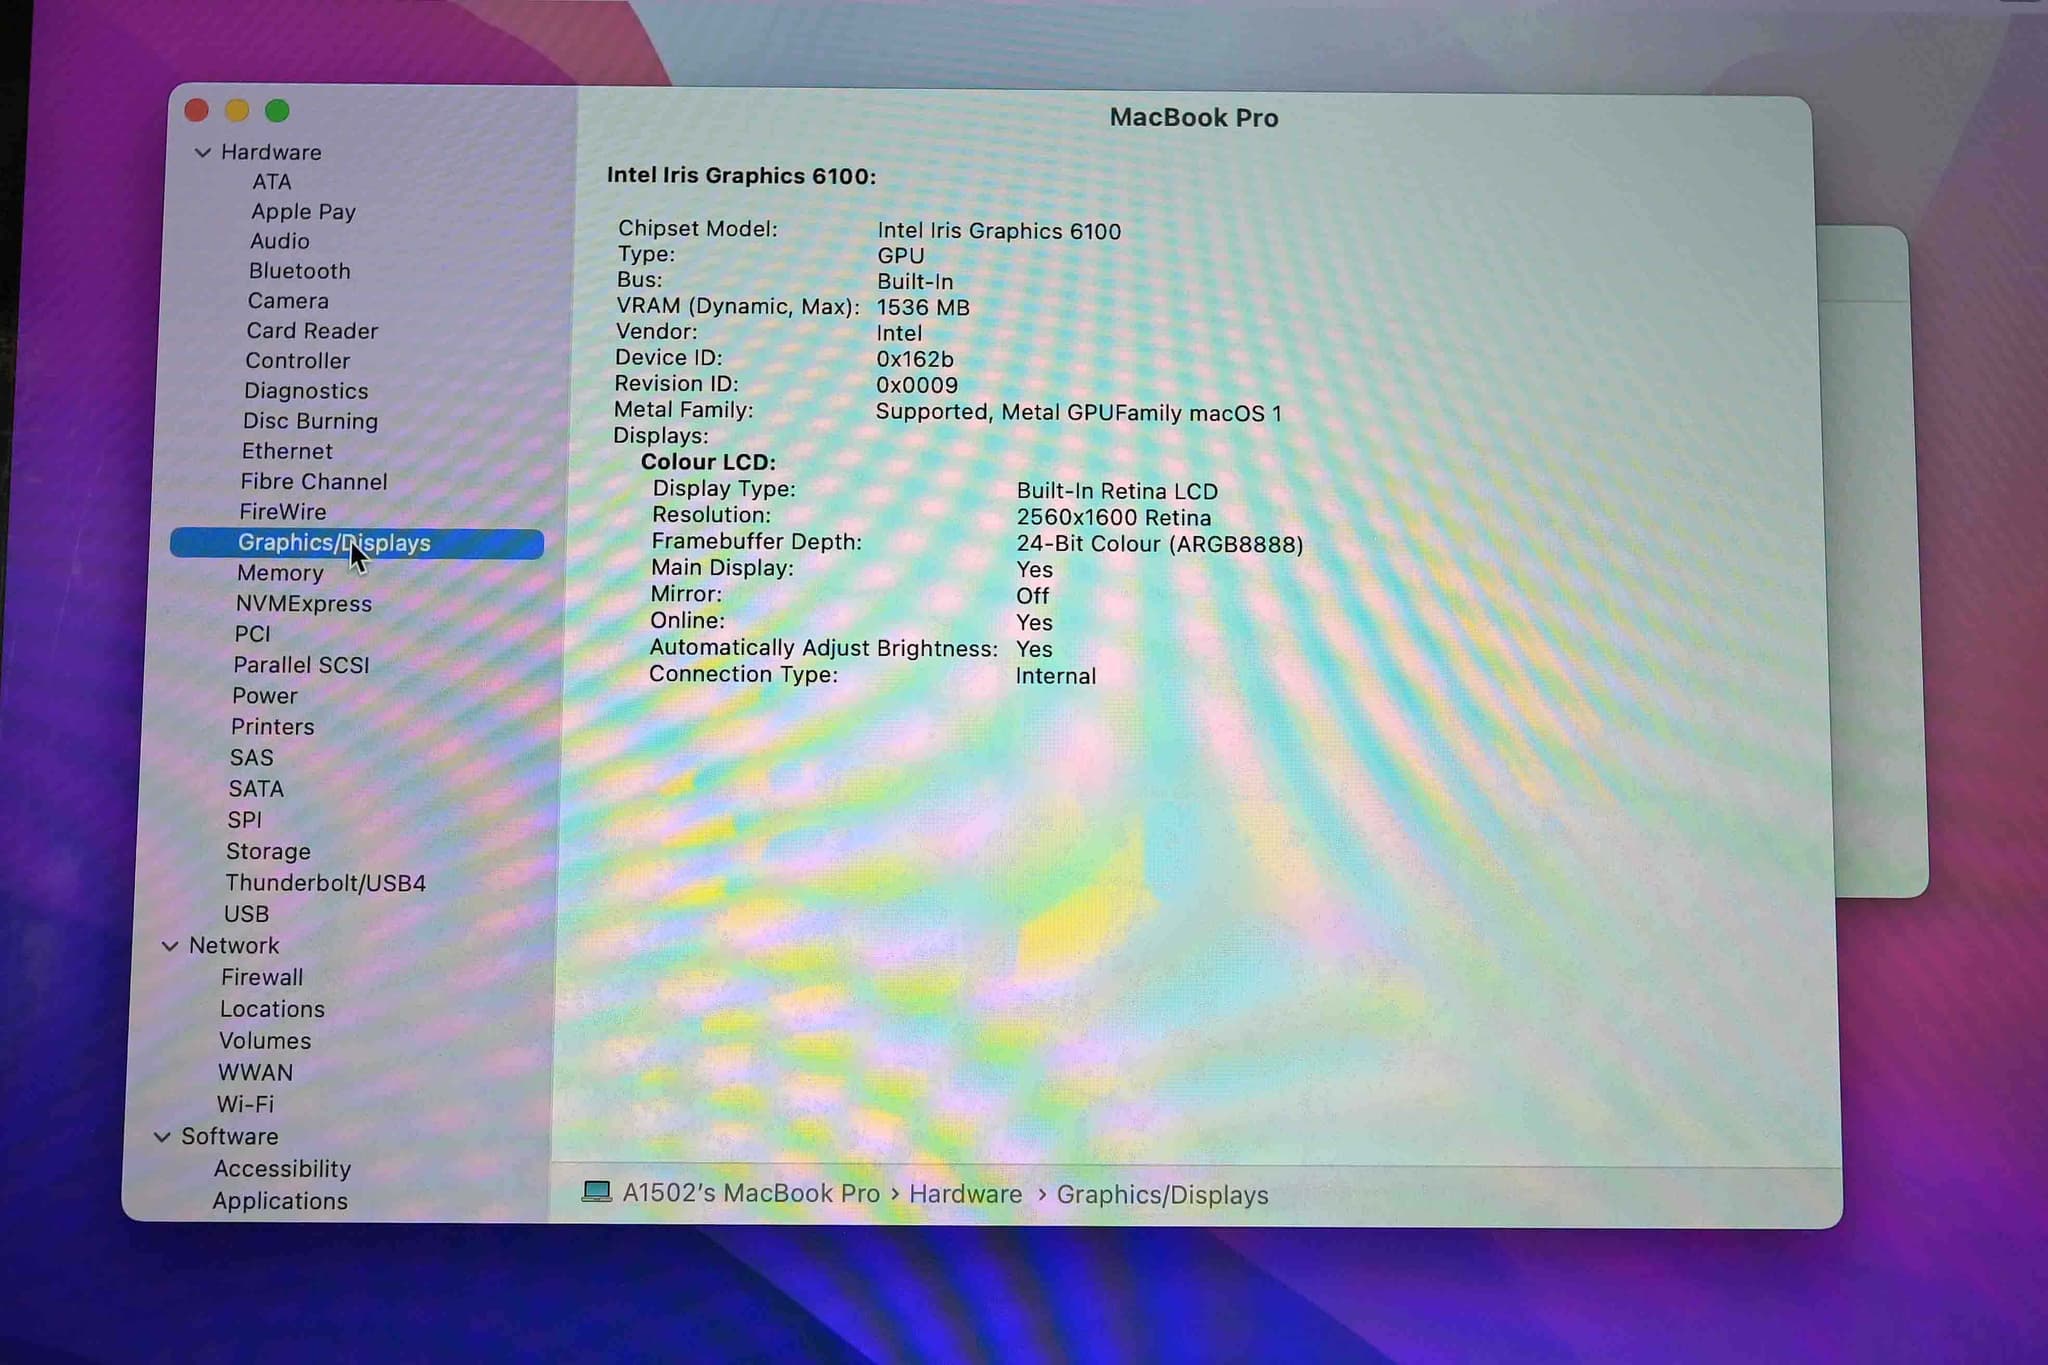Click A1502's MacBook Pro in path bar

(x=751, y=1193)
